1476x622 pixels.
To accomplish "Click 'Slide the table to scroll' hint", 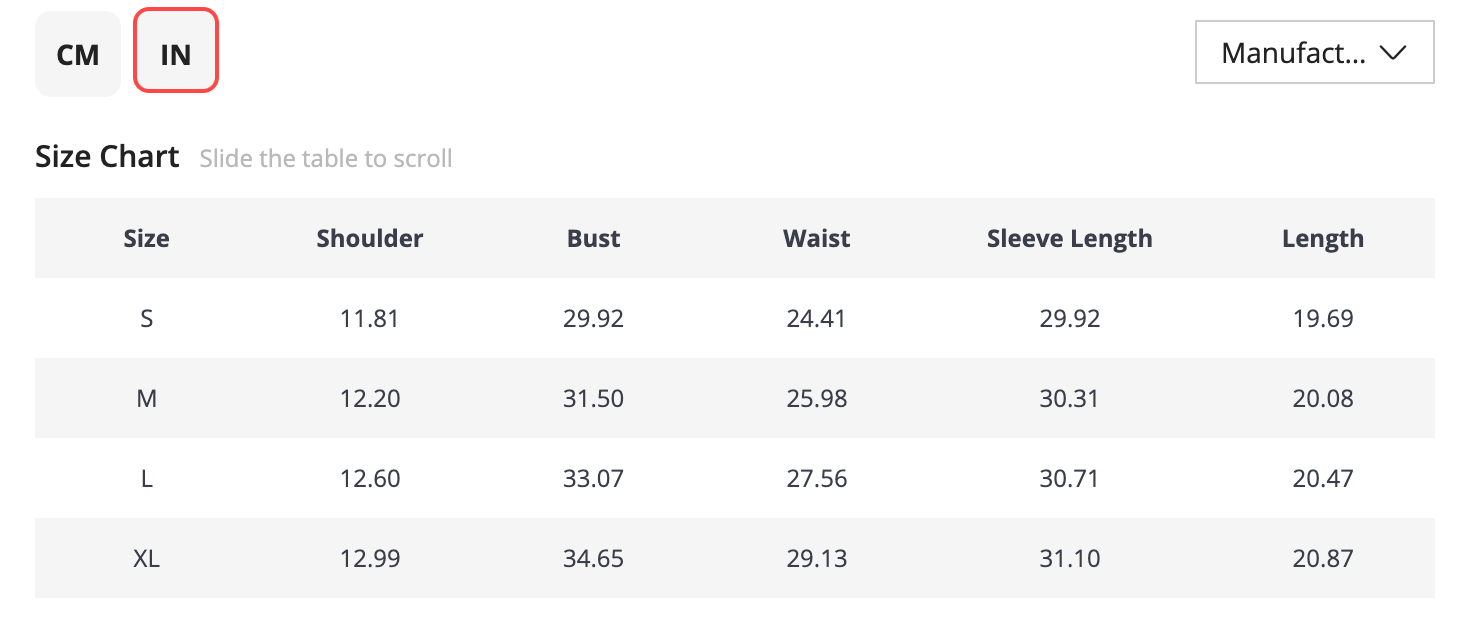I will pyautogui.click(x=326, y=158).
